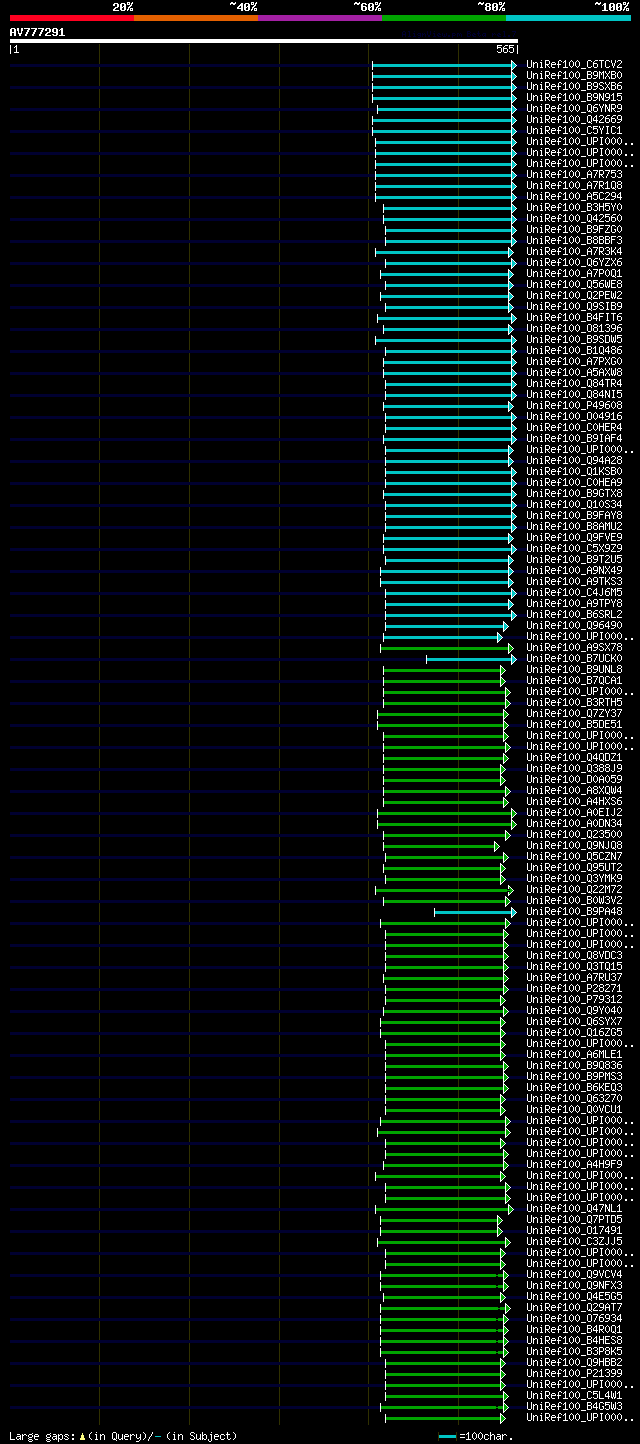Image resolution: width=640 pixels, height=1444 pixels.
Task: Select the UniRef100_Q23500 label
Action: point(574,834)
